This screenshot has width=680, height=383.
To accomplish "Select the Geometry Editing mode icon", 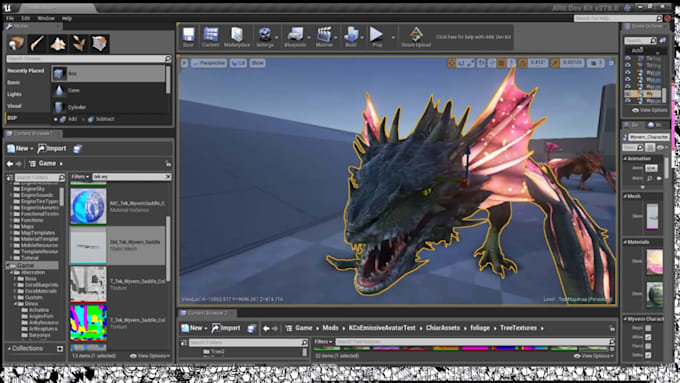I will (99, 43).
